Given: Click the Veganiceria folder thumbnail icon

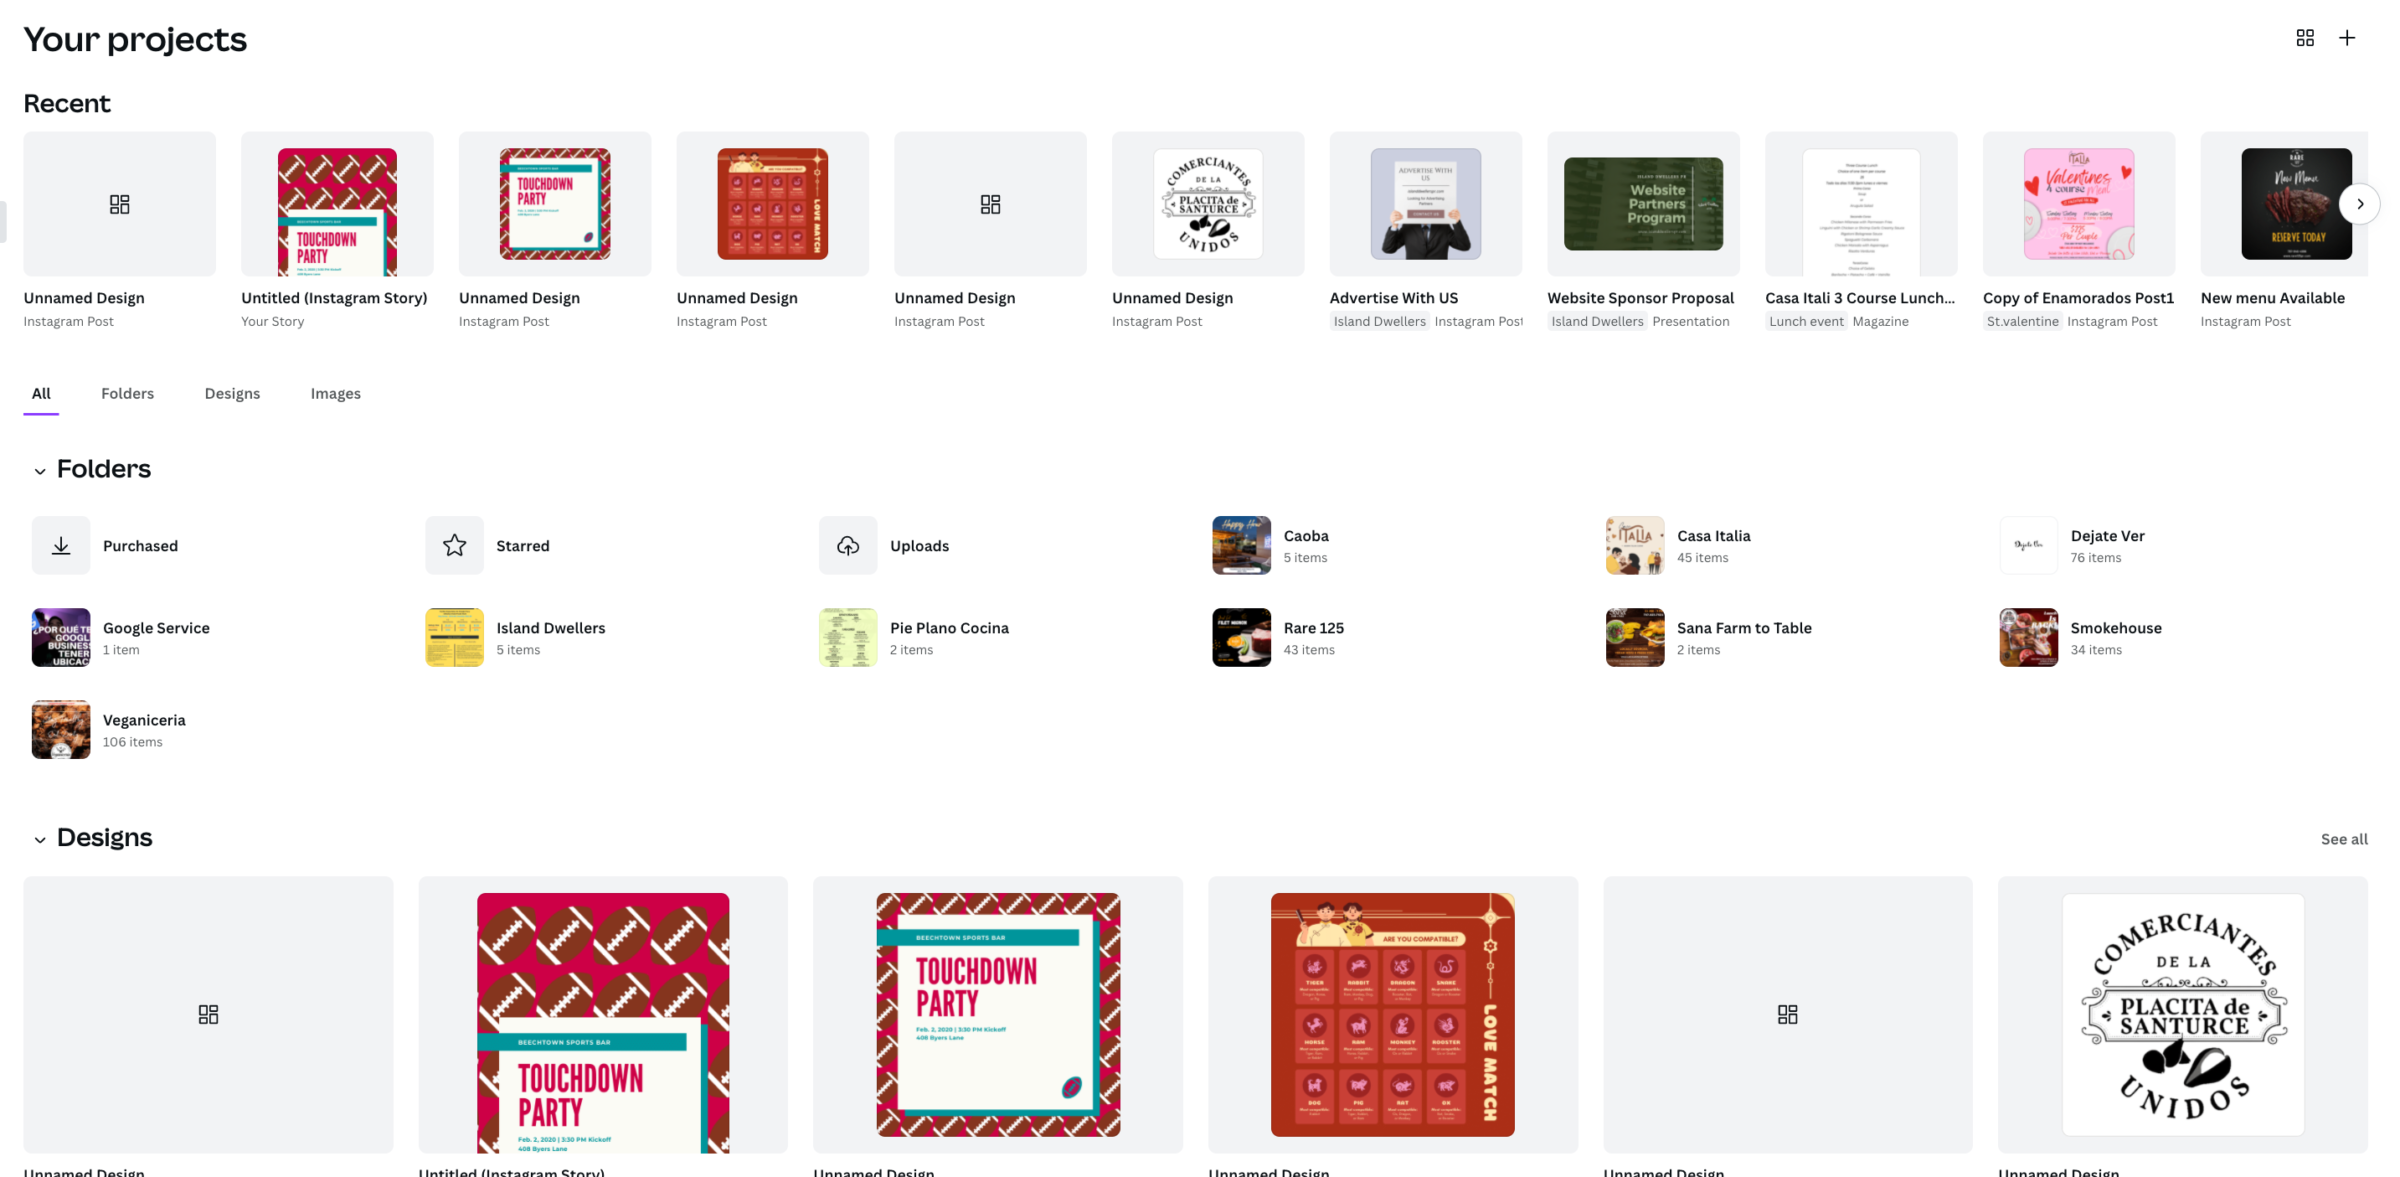Looking at the screenshot, I should click(x=60, y=730).
